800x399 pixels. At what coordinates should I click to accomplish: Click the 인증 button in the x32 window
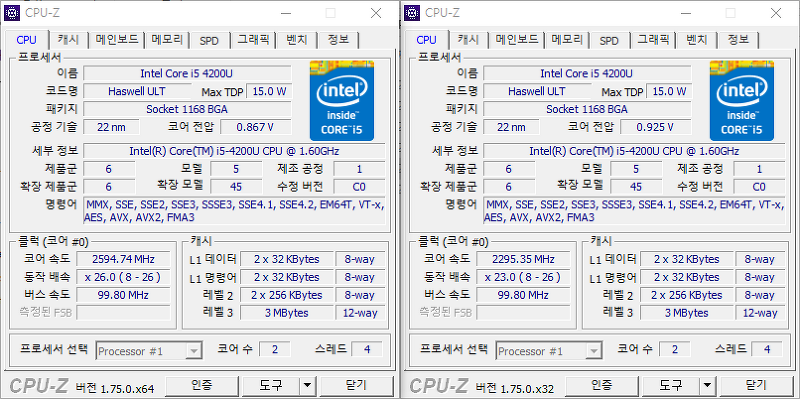[602, 385]
